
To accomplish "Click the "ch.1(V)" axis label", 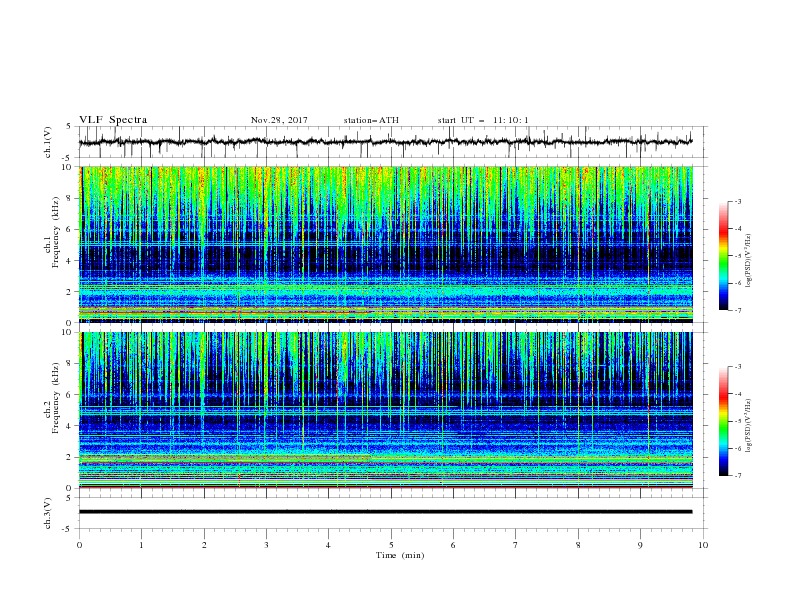I will (x=48, y=142).
